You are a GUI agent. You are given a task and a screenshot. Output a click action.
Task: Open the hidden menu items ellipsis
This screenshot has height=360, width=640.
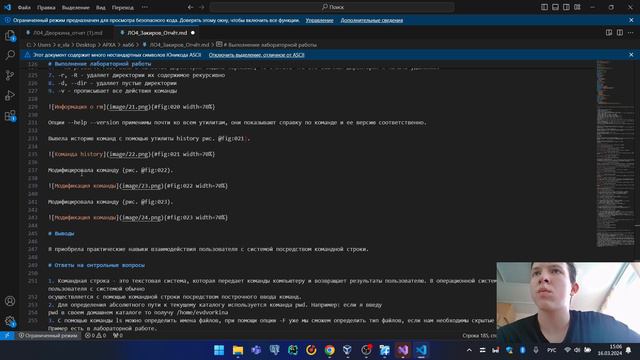(x=145, y=7)
